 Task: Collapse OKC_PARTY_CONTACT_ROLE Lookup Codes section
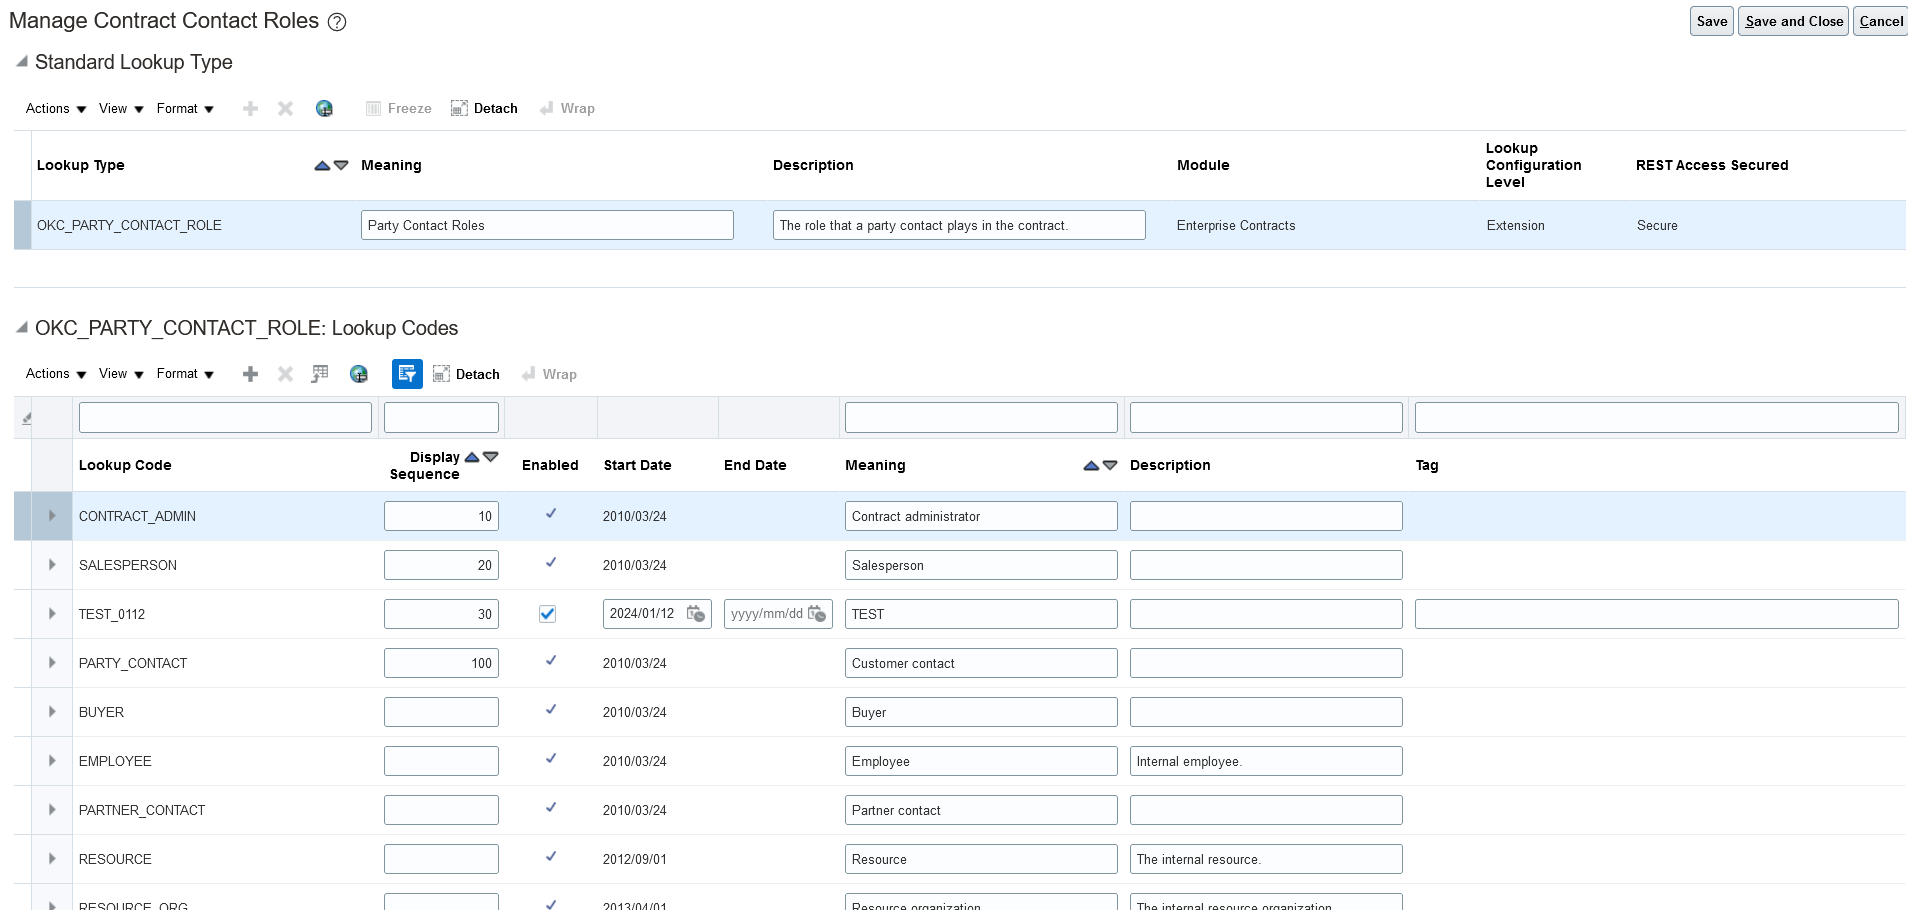click(21, 328)
